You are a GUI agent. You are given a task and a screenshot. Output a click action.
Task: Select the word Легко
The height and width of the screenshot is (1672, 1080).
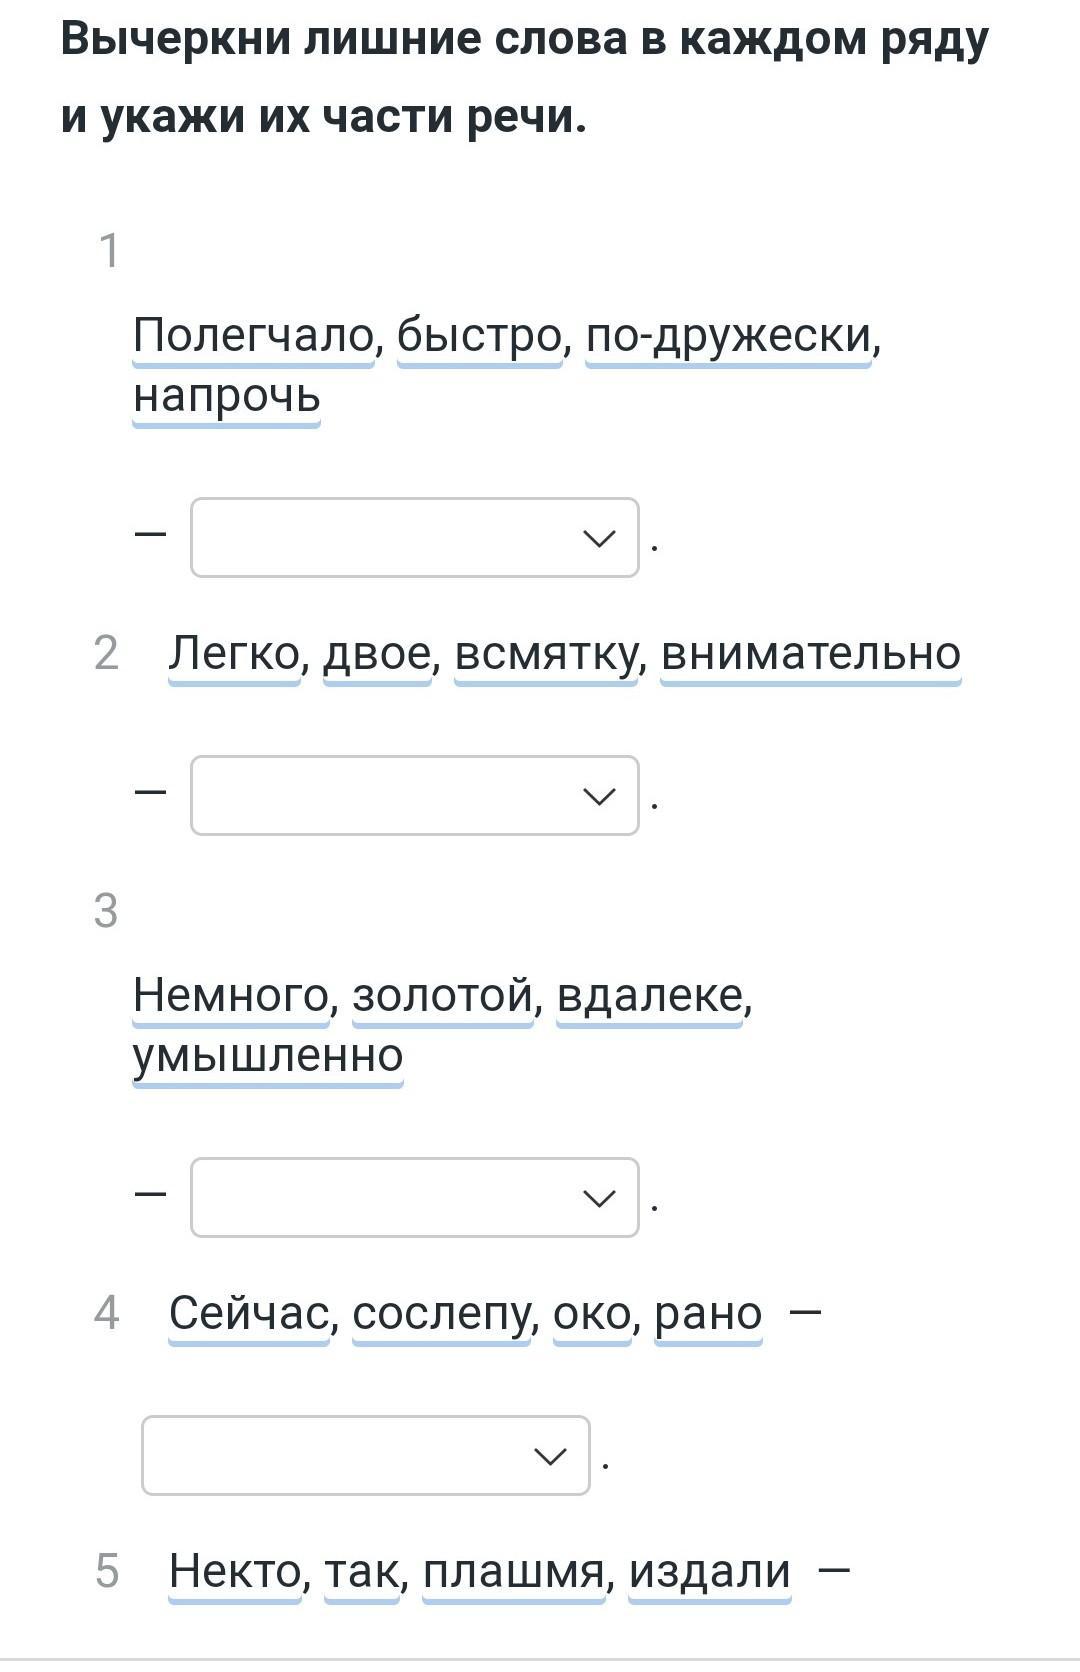(235, 653)
